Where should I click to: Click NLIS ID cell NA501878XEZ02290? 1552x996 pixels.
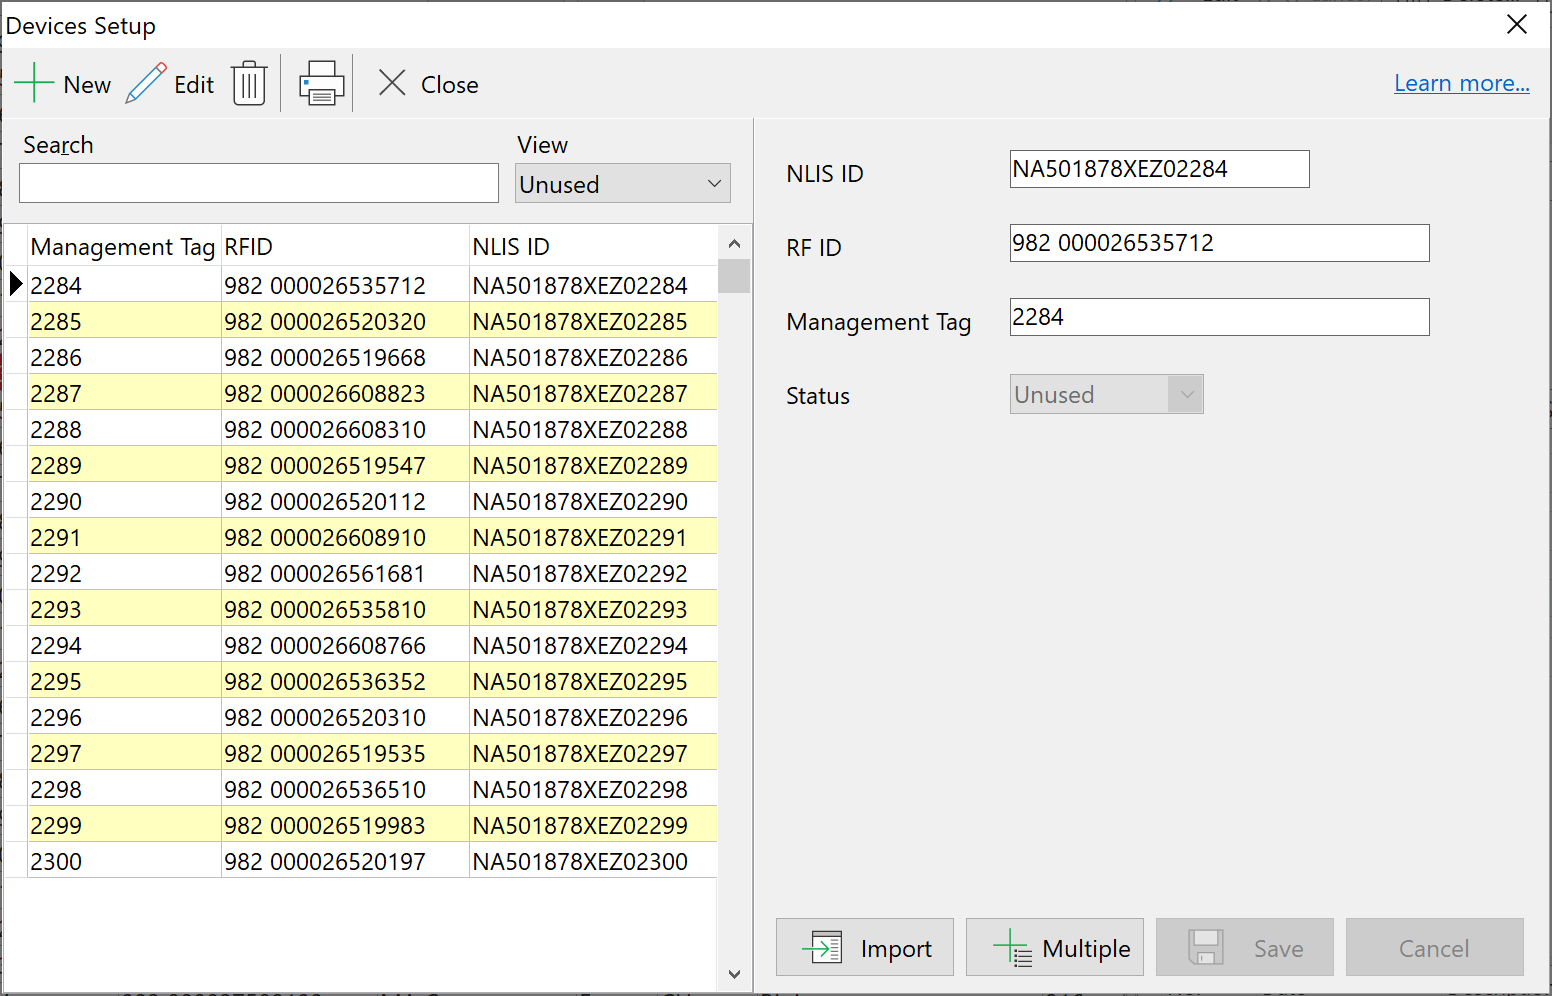(593, 501)
